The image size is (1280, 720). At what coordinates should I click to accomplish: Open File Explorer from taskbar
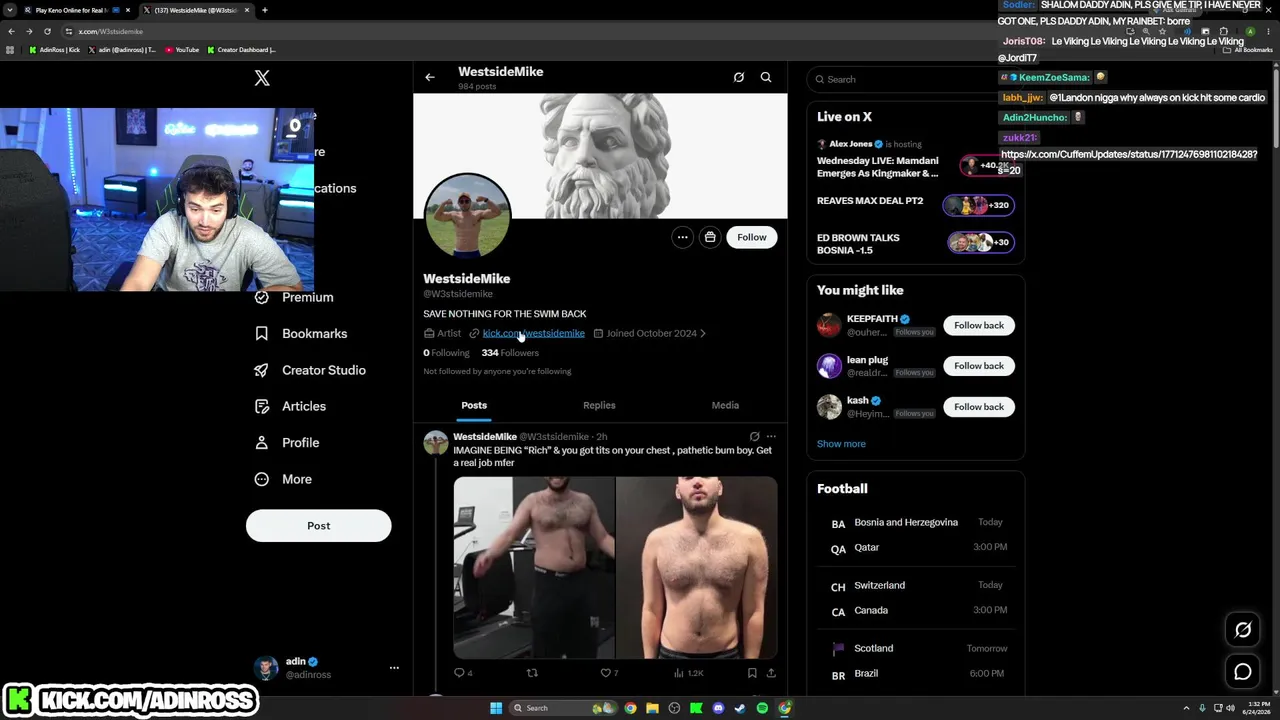point(652,708)
